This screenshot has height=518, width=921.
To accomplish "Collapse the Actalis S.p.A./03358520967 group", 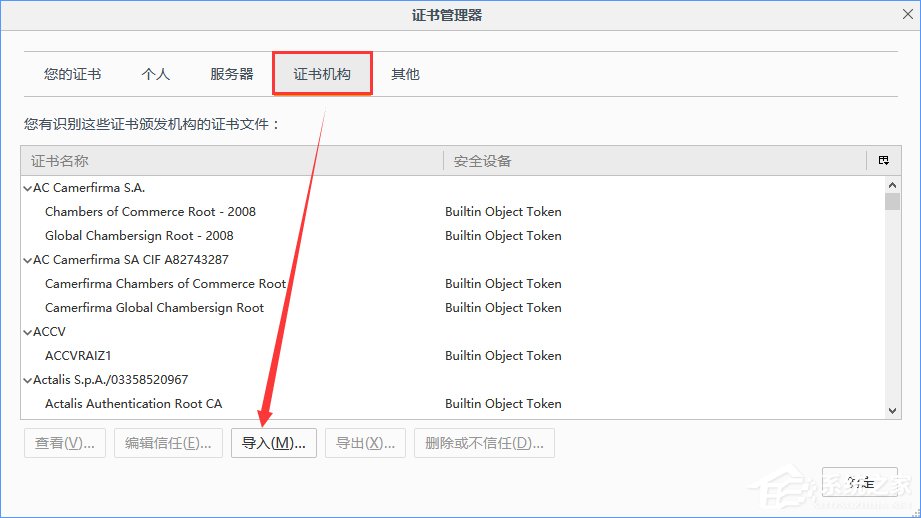I will coord(26,380).
